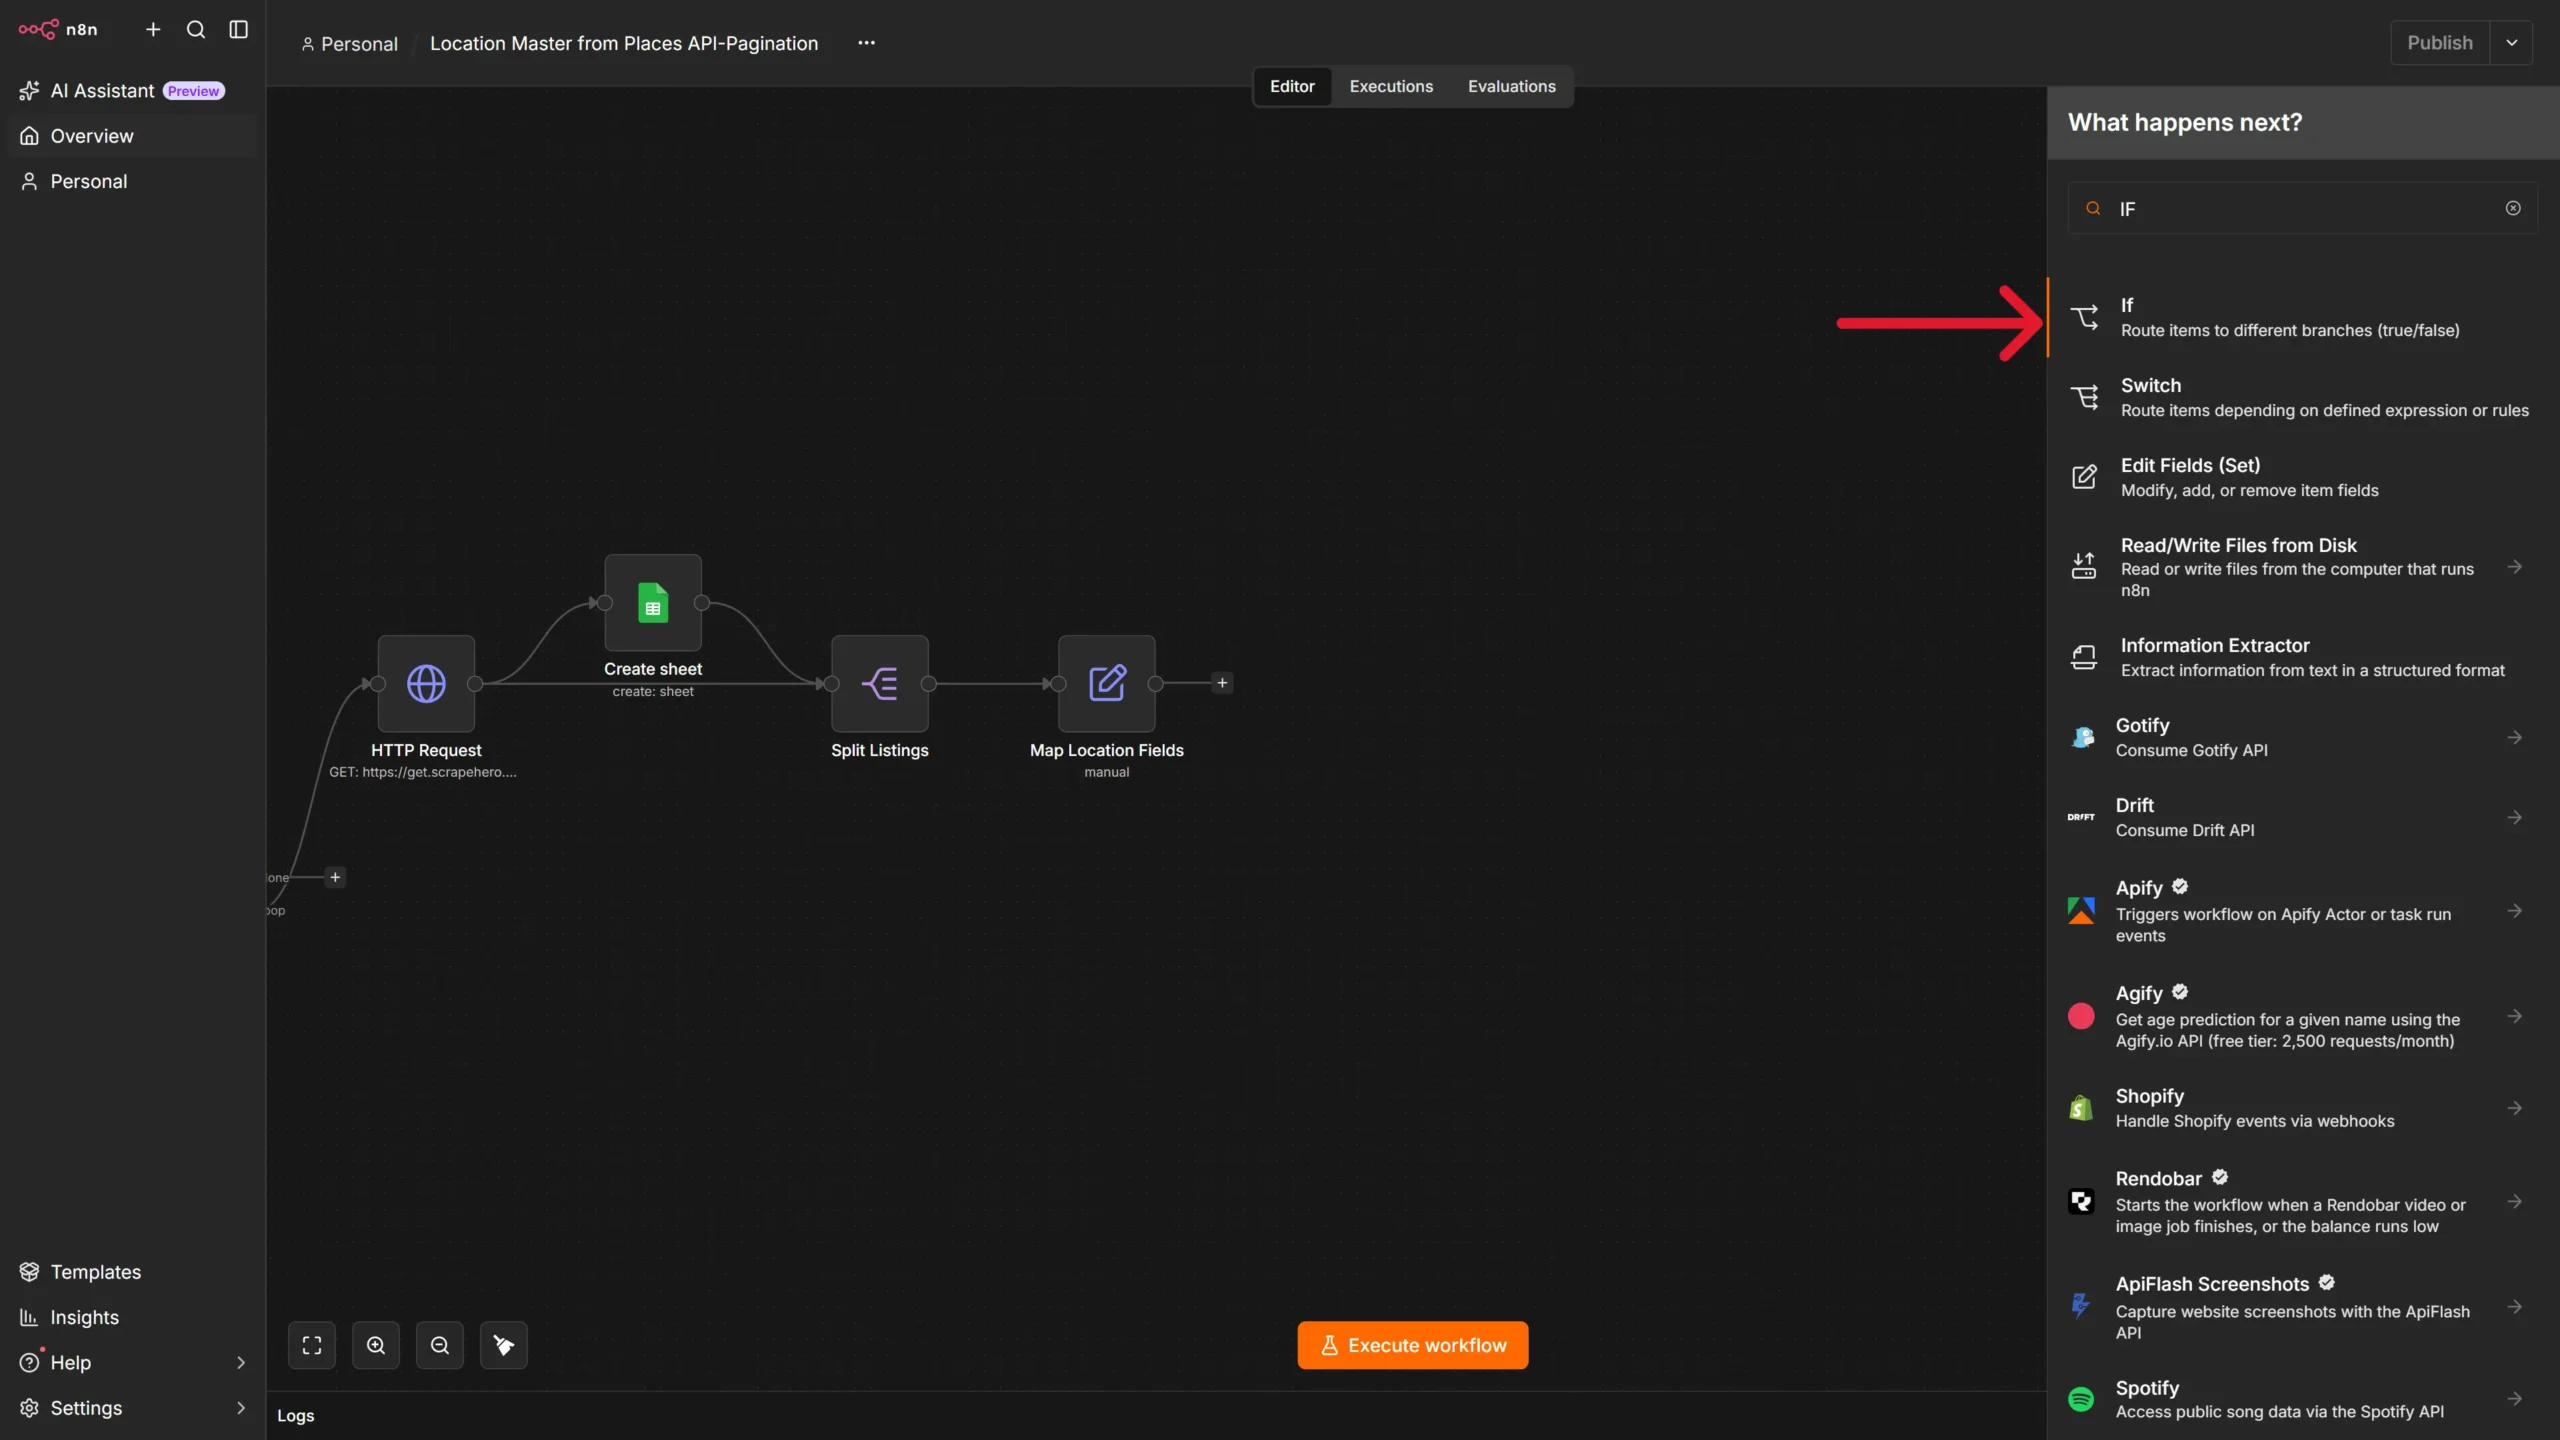Click the 'create: sheet' subtitle under Create sheet

[x=653, y=691]
